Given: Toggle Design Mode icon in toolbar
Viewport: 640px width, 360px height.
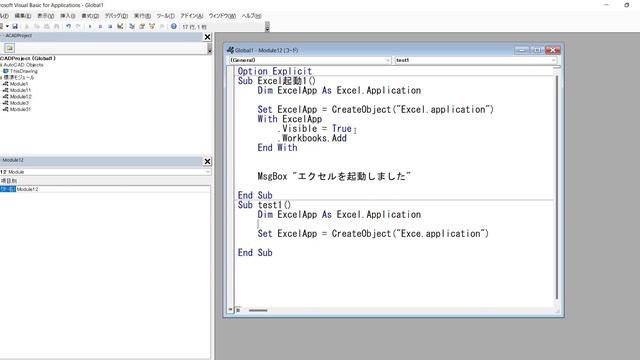Looking at the screenshot, I should (120, 26).
